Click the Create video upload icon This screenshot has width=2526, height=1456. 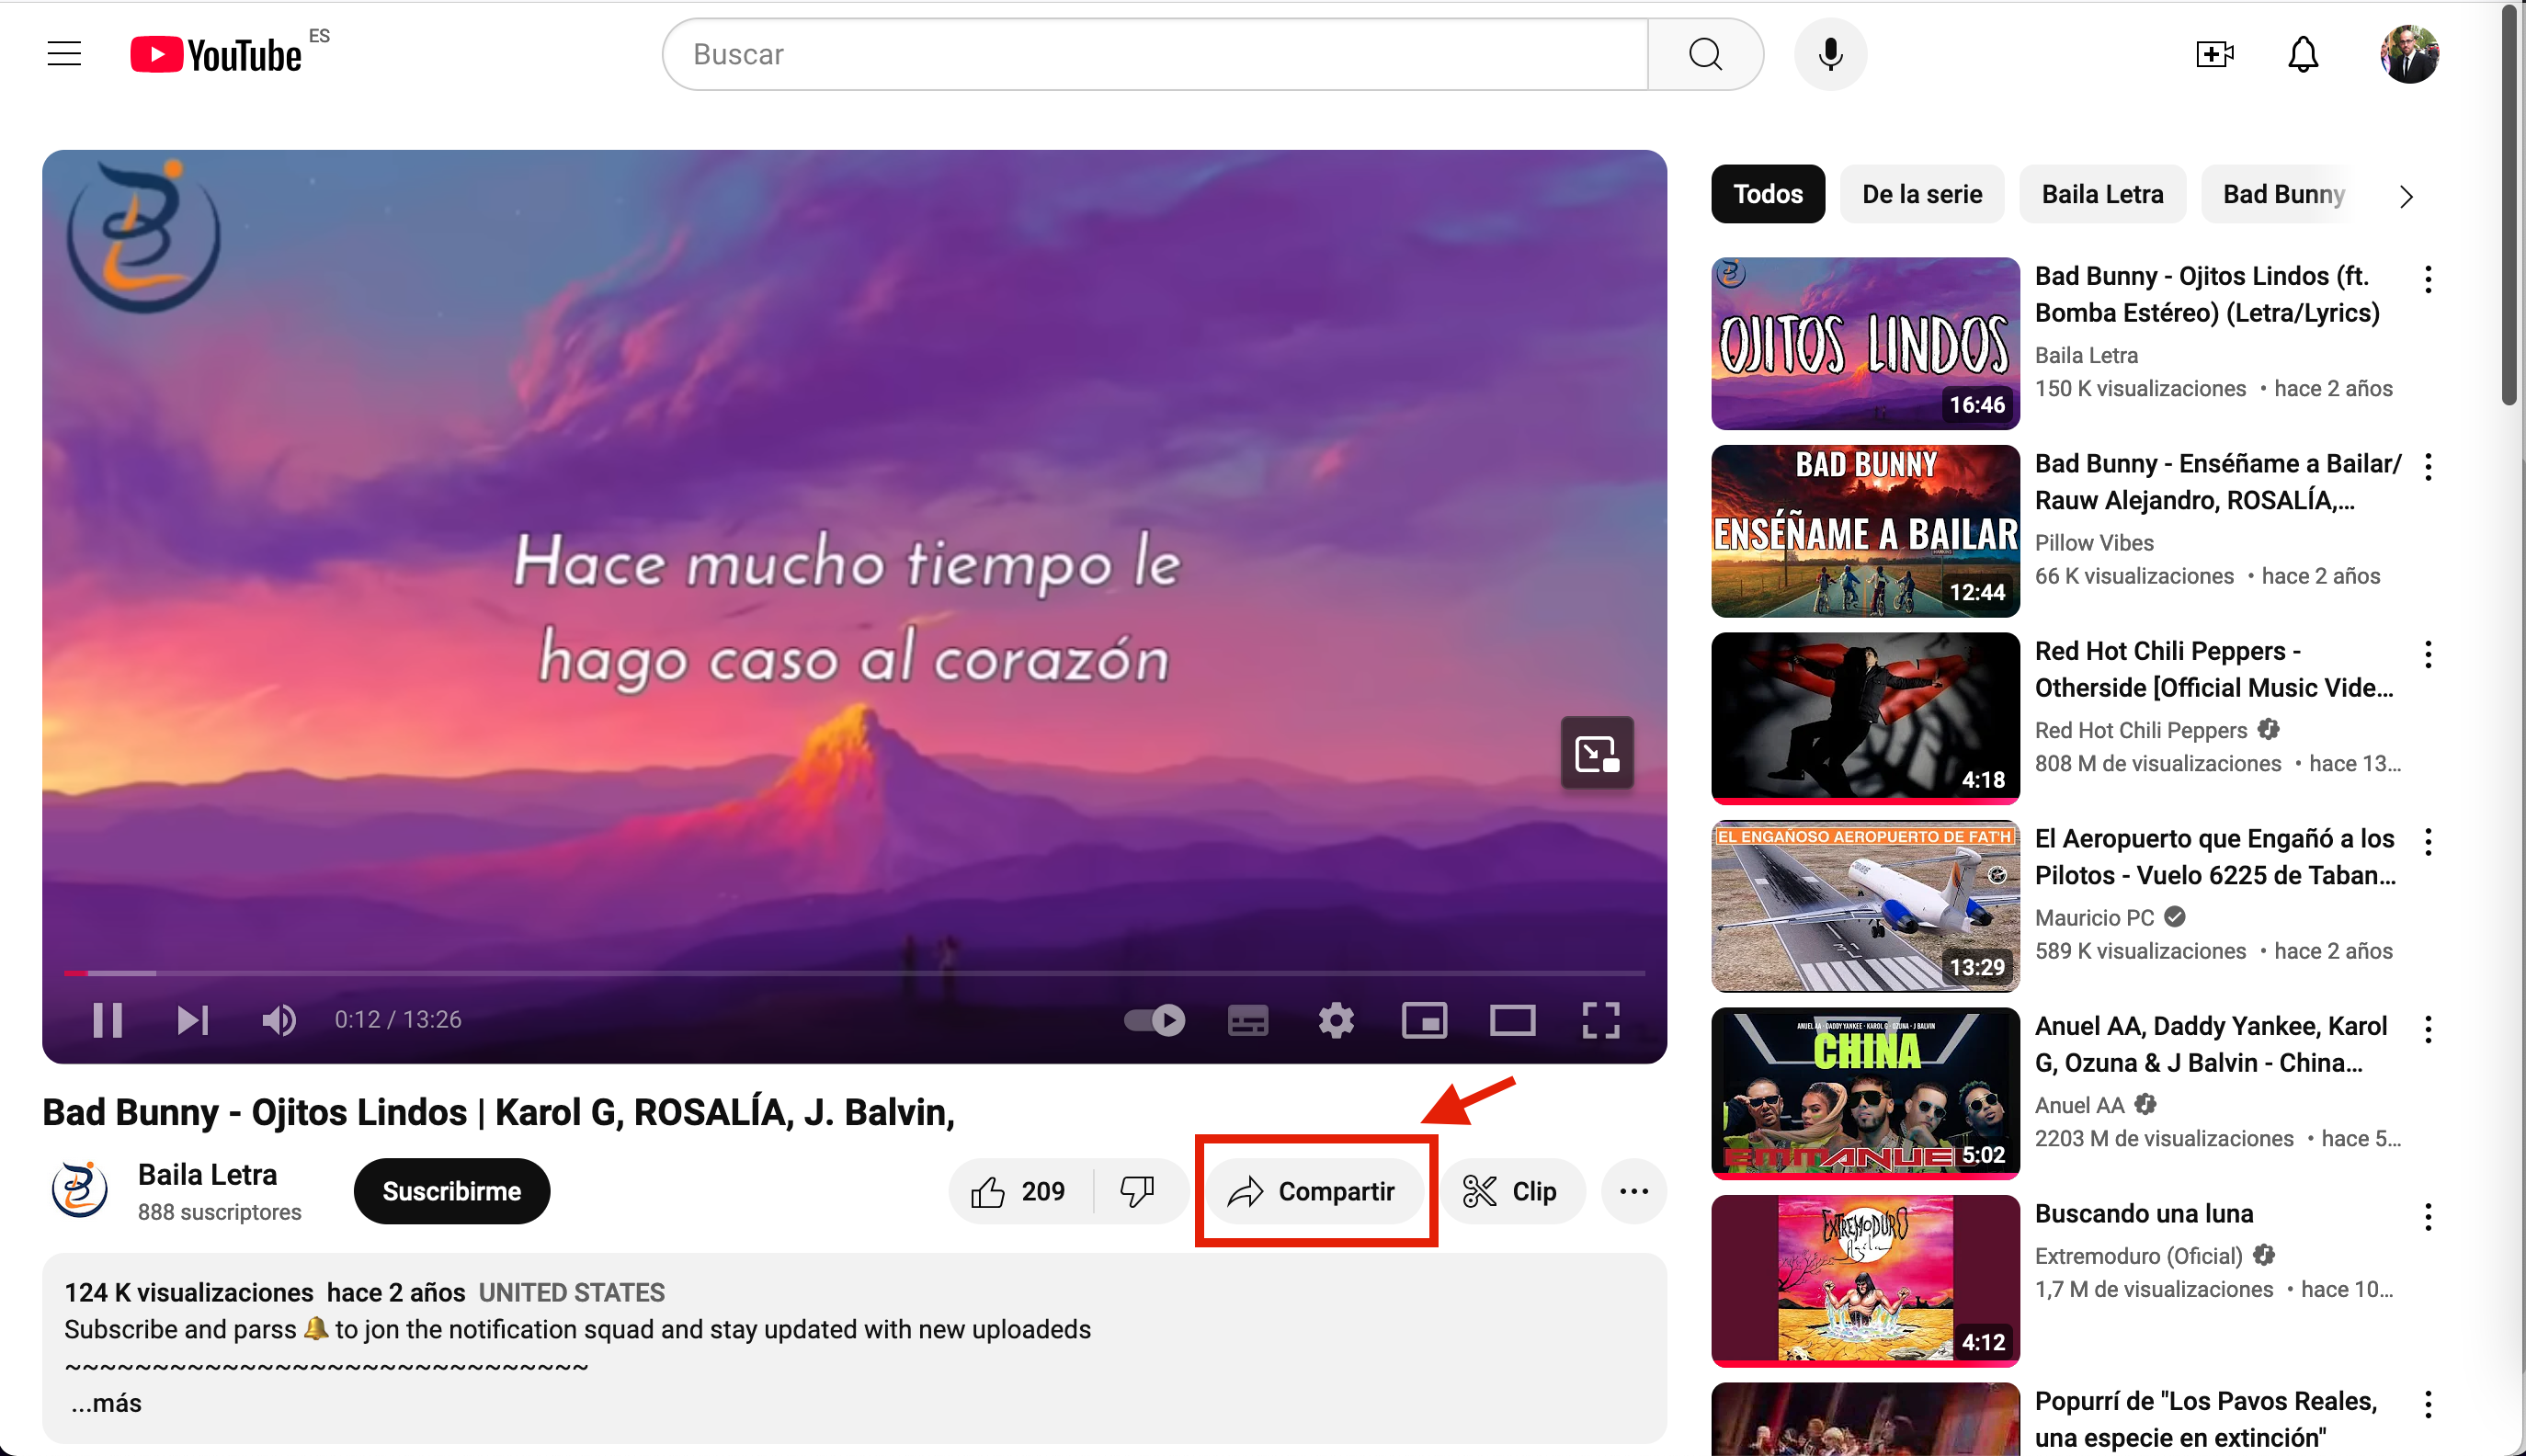click(2213, 54)
